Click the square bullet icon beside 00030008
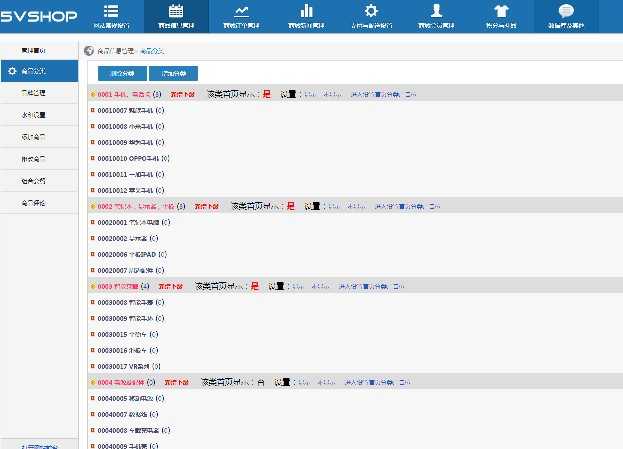623x449 pixels. pos(93,302)
